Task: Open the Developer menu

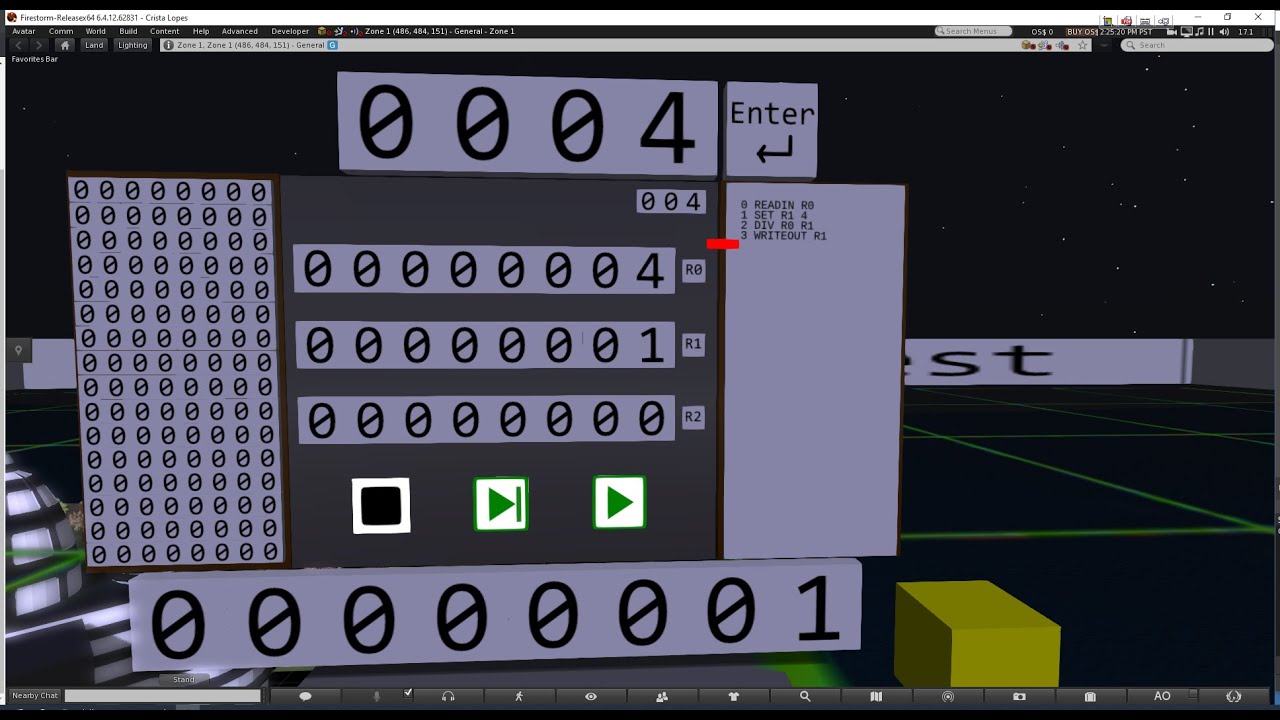Action: tap(290, 31)
